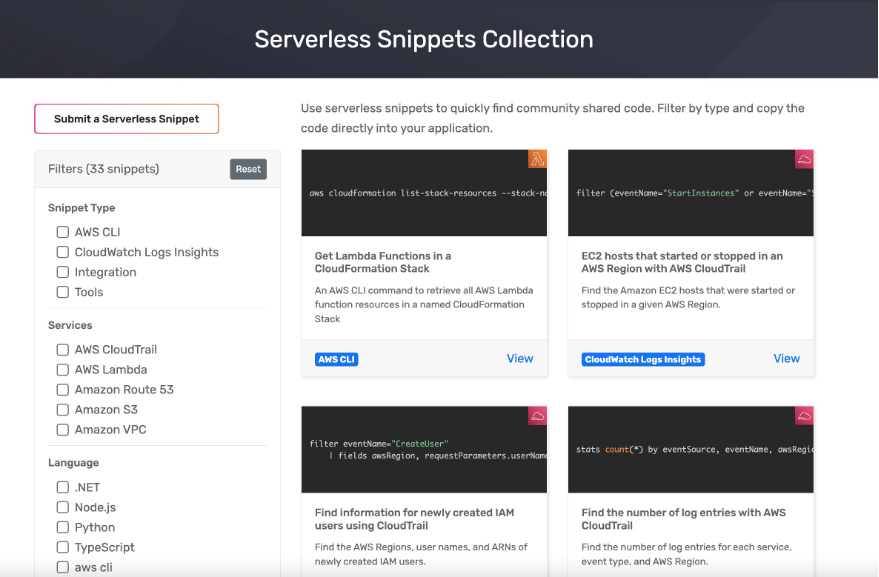Open the cloudformation list-stack-resources code preview
Image resolution: width=879 pixels, height=577 pixels.
pos(424,193)
